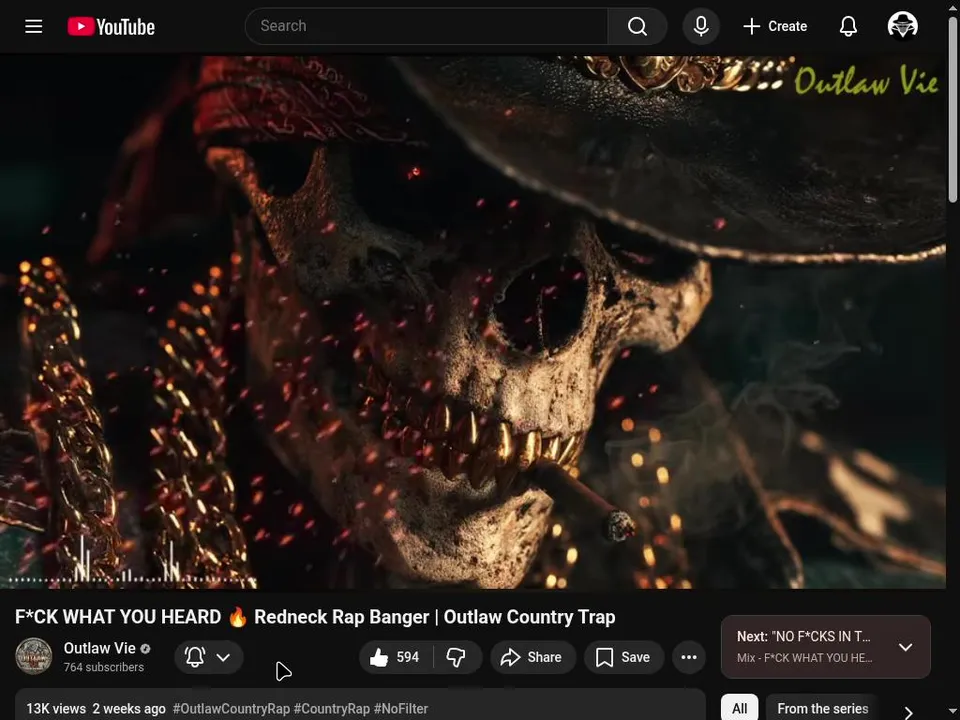The height and width of the screenshot is (720, 960).
Task: Expand subscription options chevron
Action: tap(223, 657)
